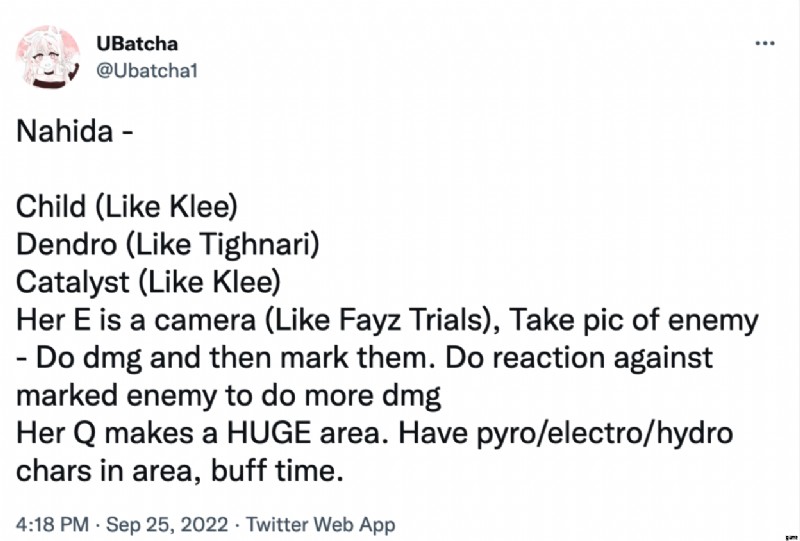The height and width of the screenshot is (541, 800).
Task: Click the 'Catalyst (Like Klee)' line
Action: pos(148,282)
